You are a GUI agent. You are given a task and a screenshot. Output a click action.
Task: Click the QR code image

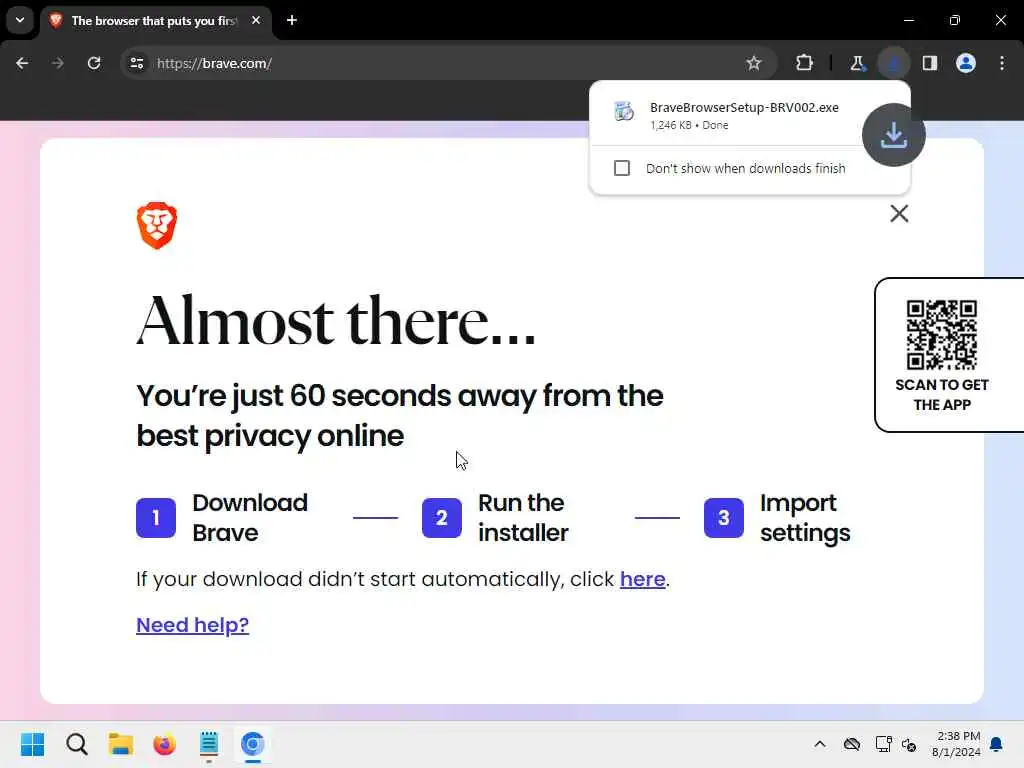coord(942,335)
